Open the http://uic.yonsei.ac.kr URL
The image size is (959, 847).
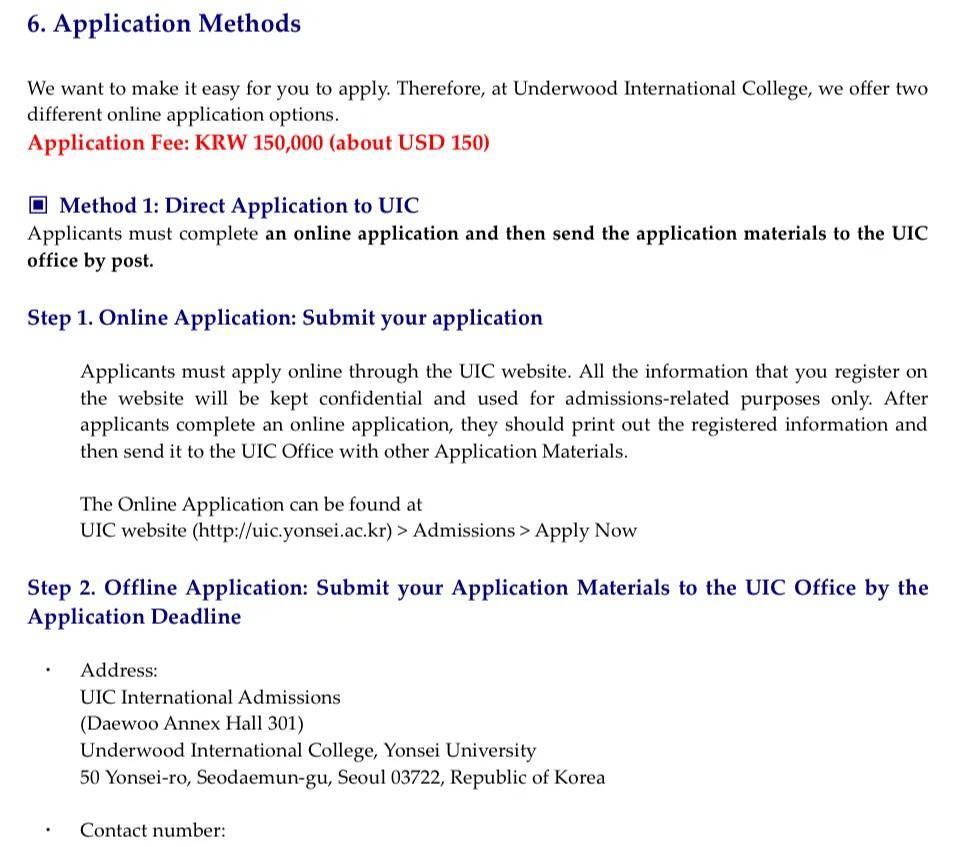[x=293, y=531]
